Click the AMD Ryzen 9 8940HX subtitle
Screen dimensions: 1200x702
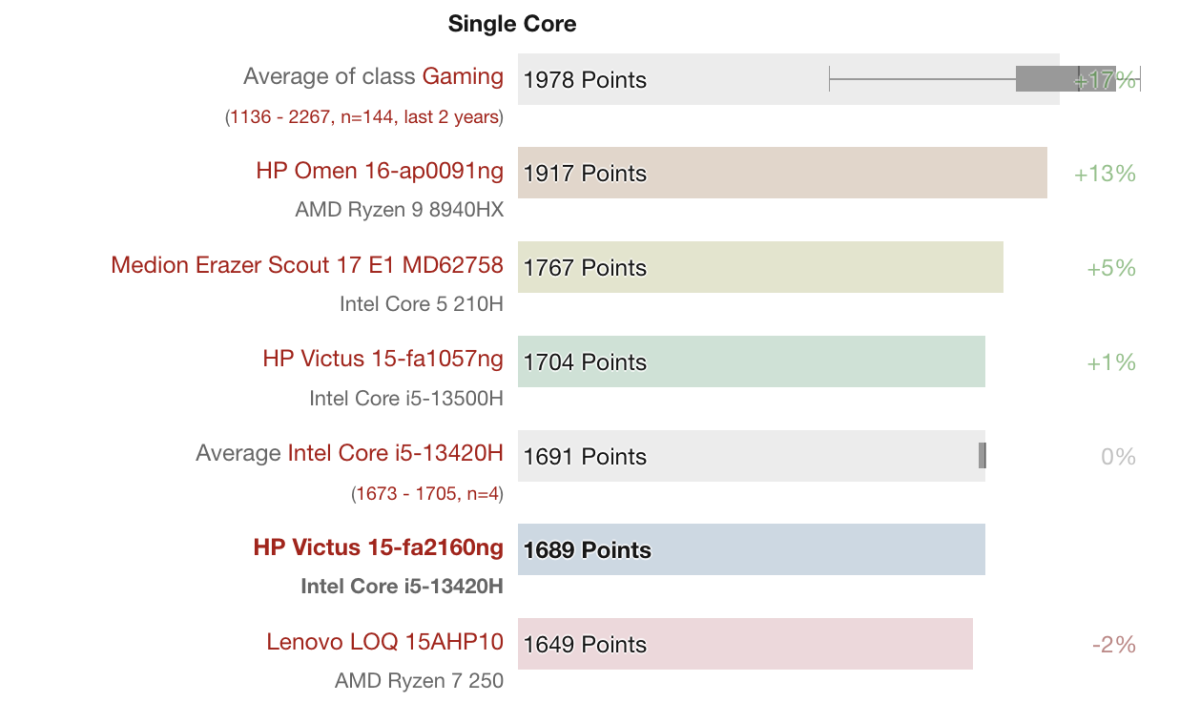click(399, 210)
